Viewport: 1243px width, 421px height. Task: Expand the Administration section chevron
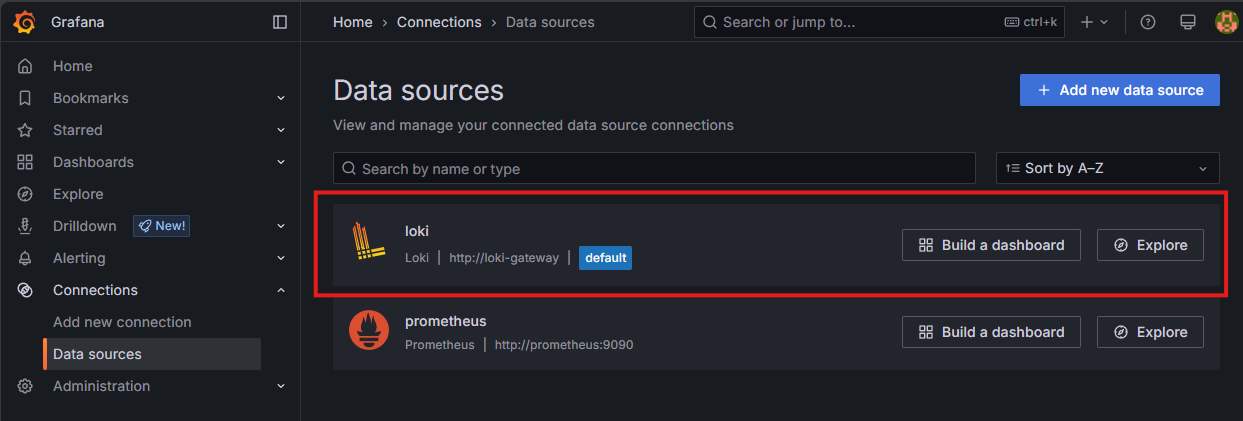click(x=281, y=386)
